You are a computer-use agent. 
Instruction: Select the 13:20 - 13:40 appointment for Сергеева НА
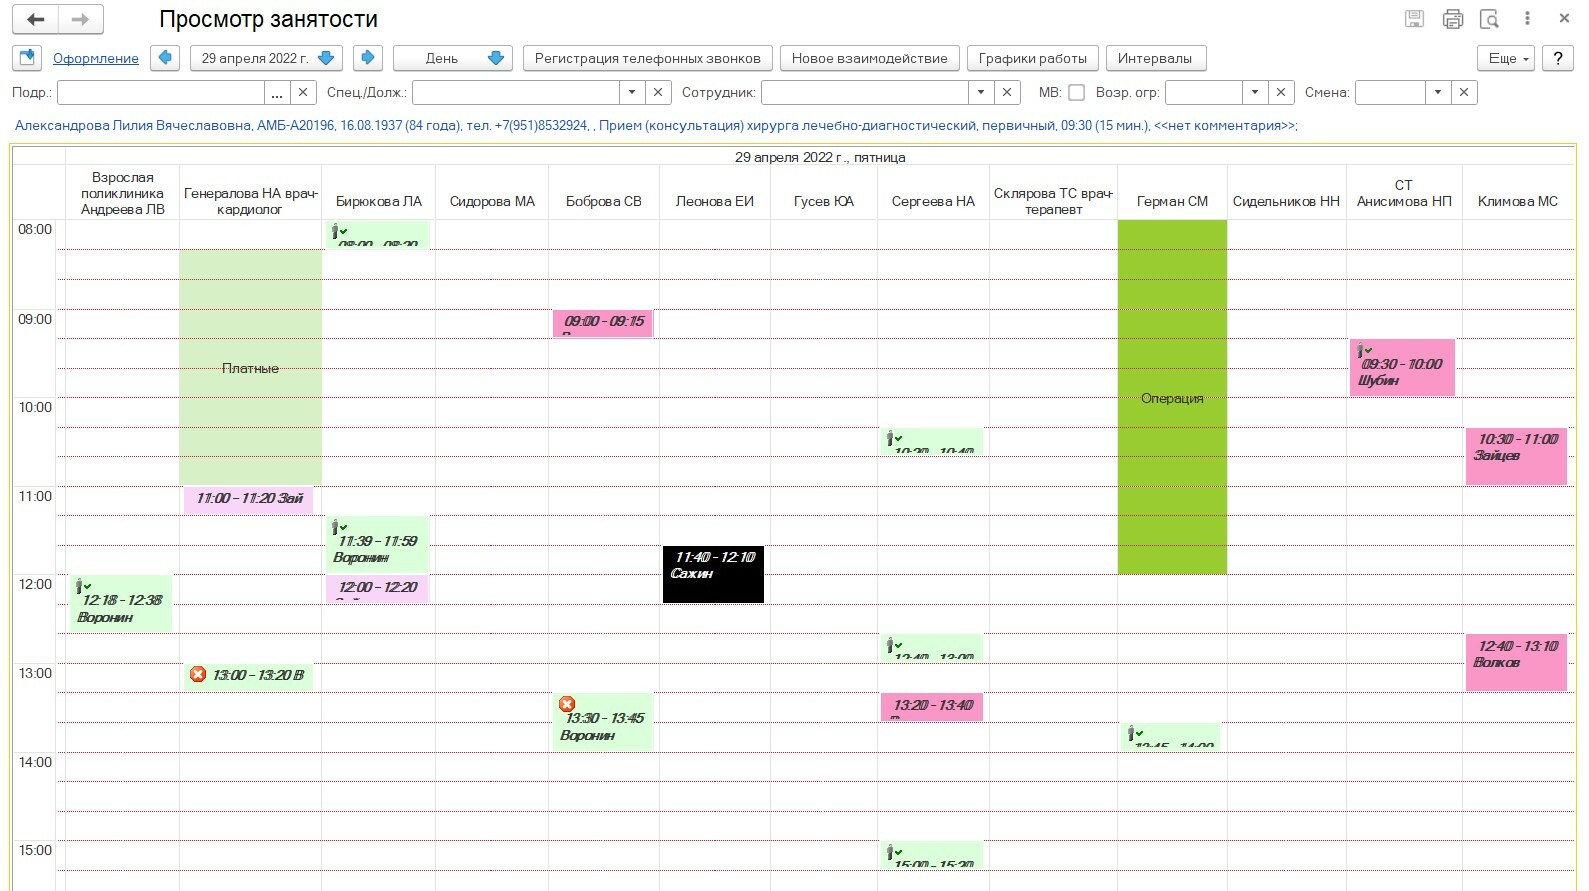[x=932, y=707]
